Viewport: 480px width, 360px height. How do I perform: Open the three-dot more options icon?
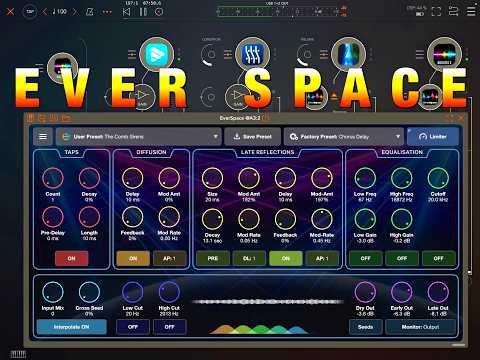(x=107, y=12)
